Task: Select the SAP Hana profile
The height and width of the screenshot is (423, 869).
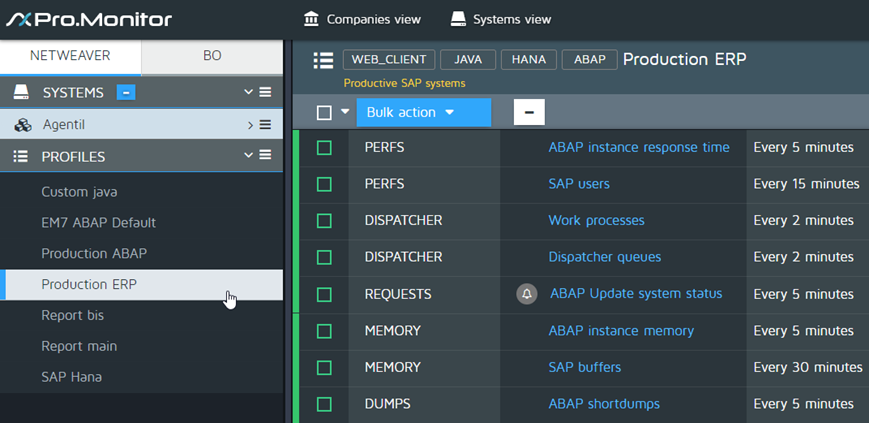Action: [71, 378]
